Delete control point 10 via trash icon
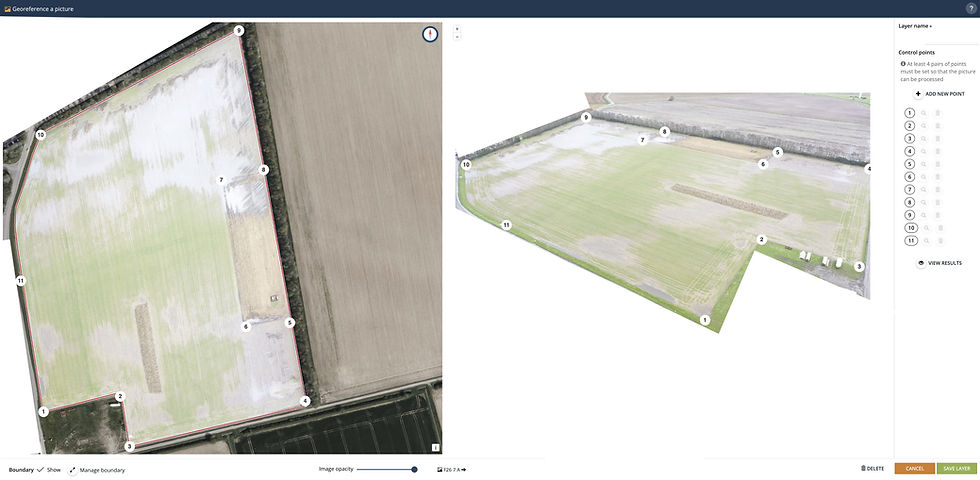 pyautogui.click(x=941, y=228)
